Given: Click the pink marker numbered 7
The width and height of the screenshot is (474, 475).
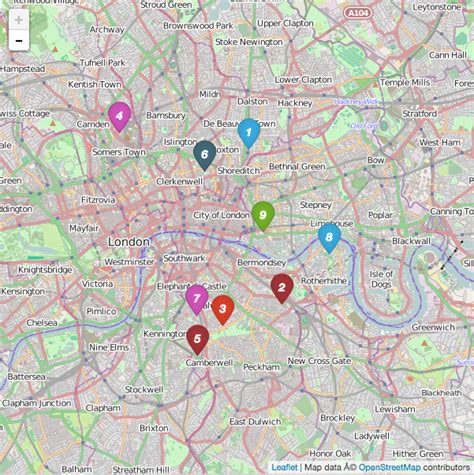Looking at the screenshot, I should (197, 299).
